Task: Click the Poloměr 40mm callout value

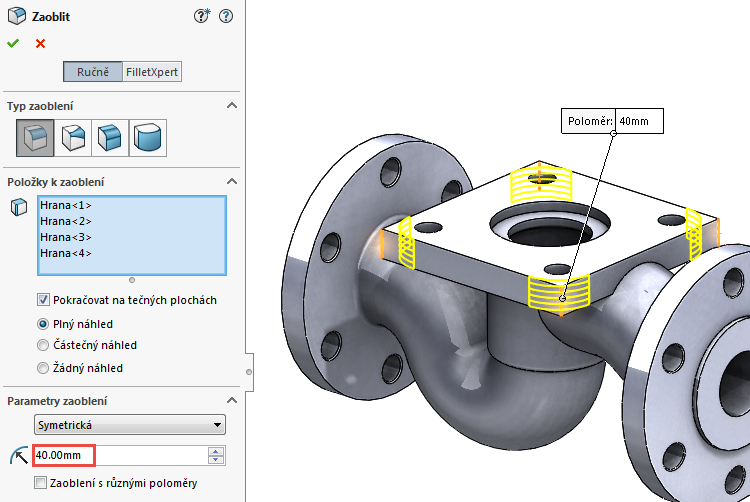Action: (x=639, y=121)
